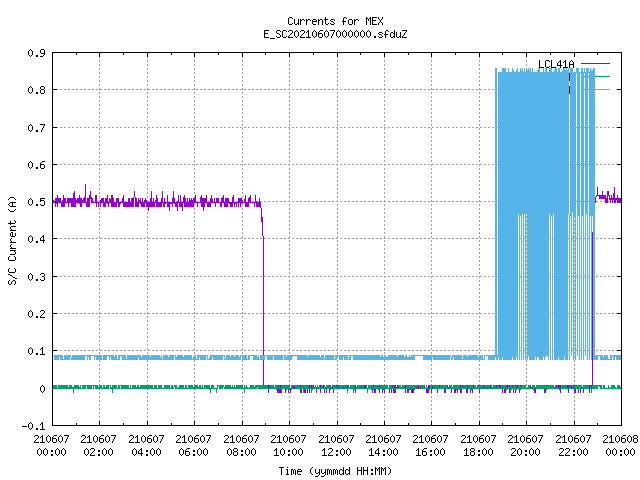Click the 0.3 y-axis tick label
The width and height of the screenshot is (640, 480).
pyautogui.click(x=36, y=277)
